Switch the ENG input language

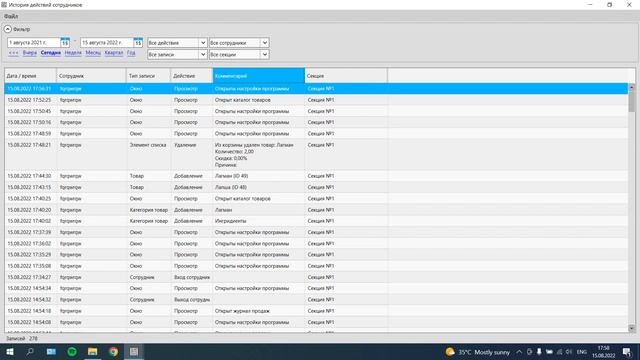click(582, 352)
